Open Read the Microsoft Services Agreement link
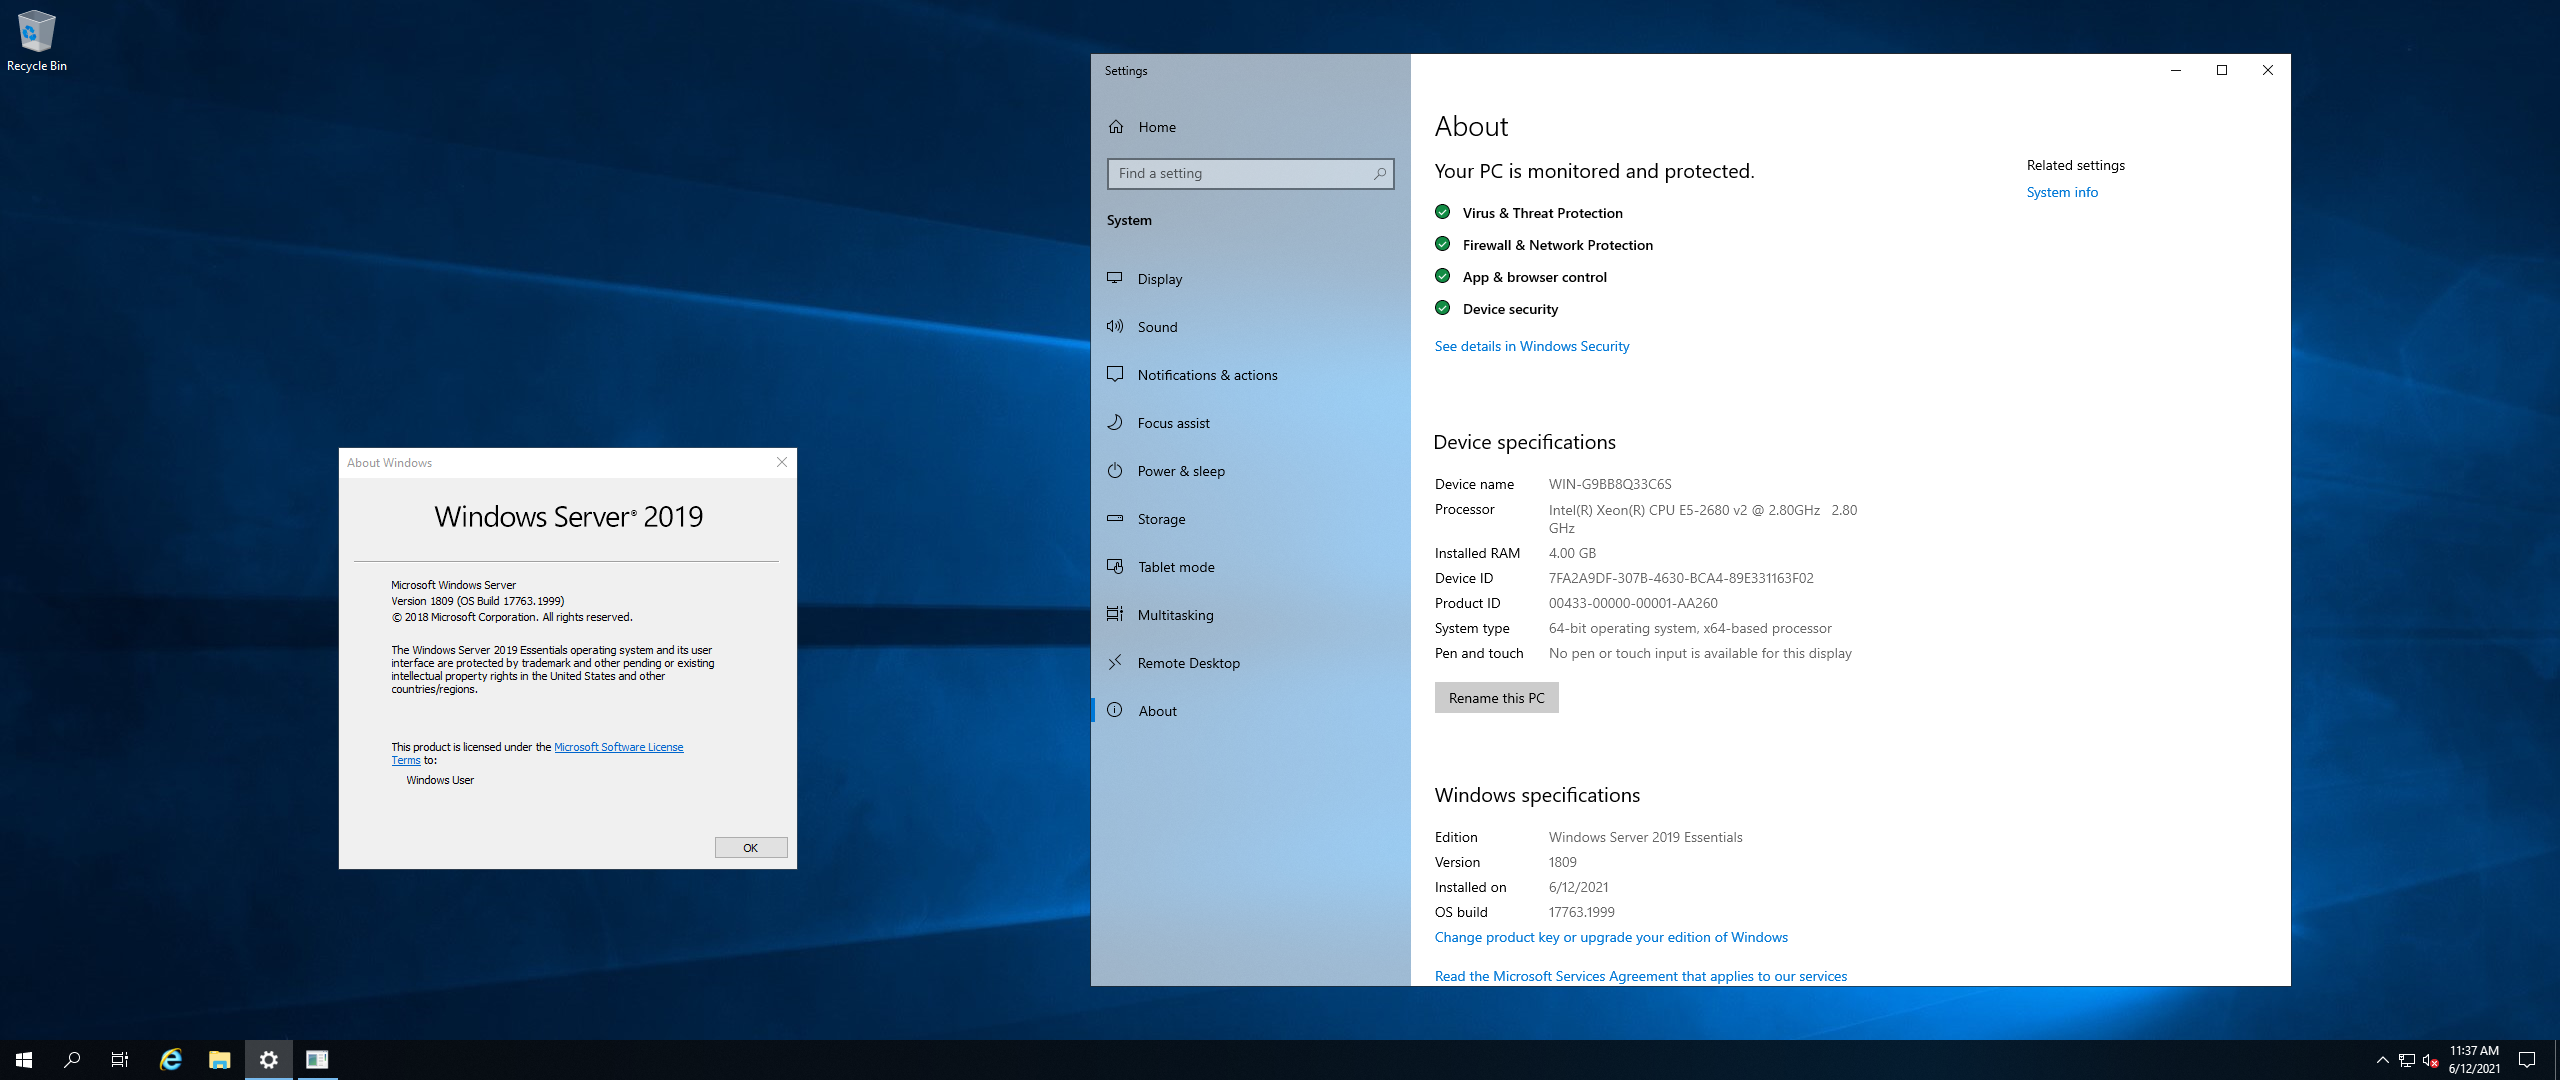 pyautogui.click(x=1640, y=976)
